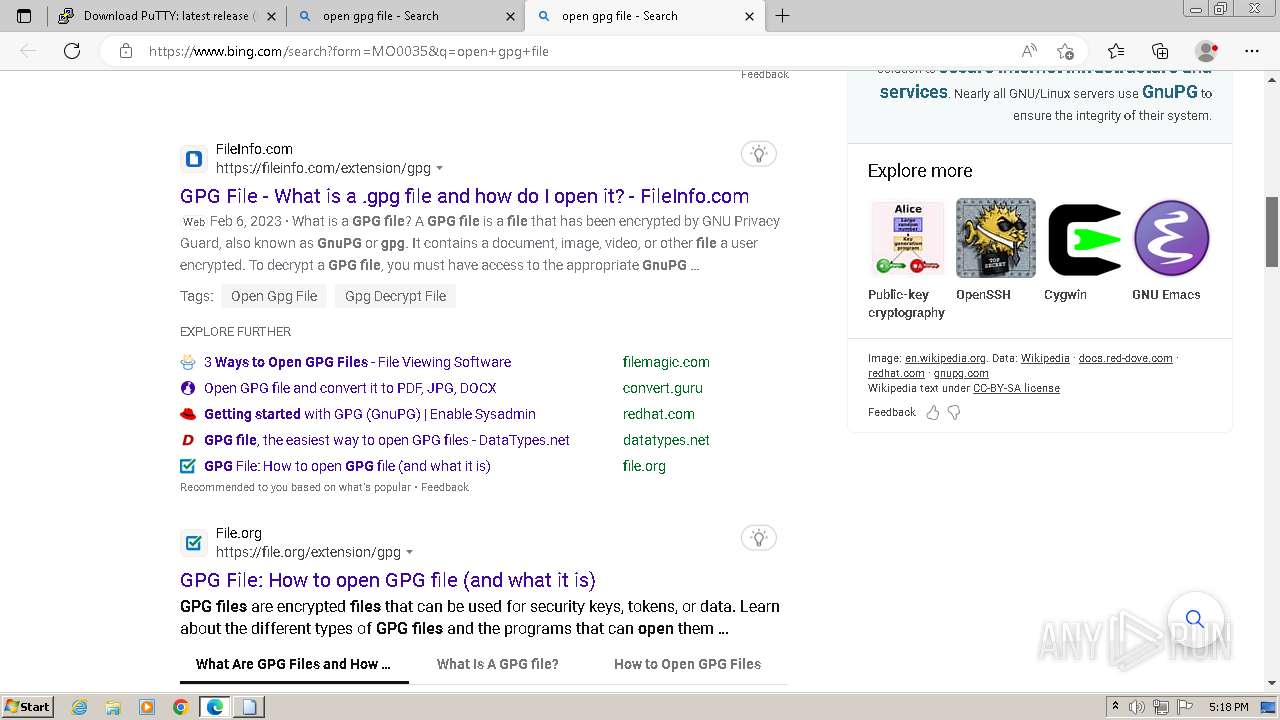Open the document taskbar icon
The image size is (1280, 720).
click(x=249, y=707)
